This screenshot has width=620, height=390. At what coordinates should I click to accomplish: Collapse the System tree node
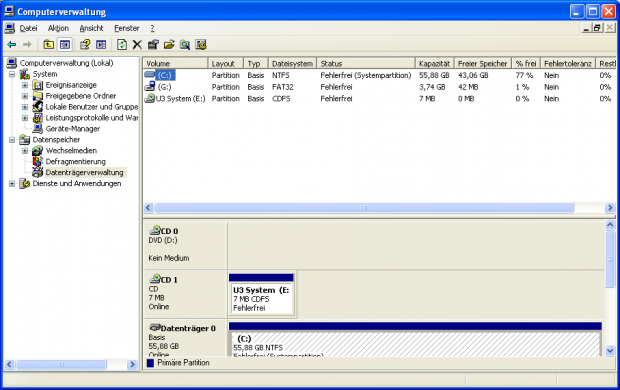point(12,74)
